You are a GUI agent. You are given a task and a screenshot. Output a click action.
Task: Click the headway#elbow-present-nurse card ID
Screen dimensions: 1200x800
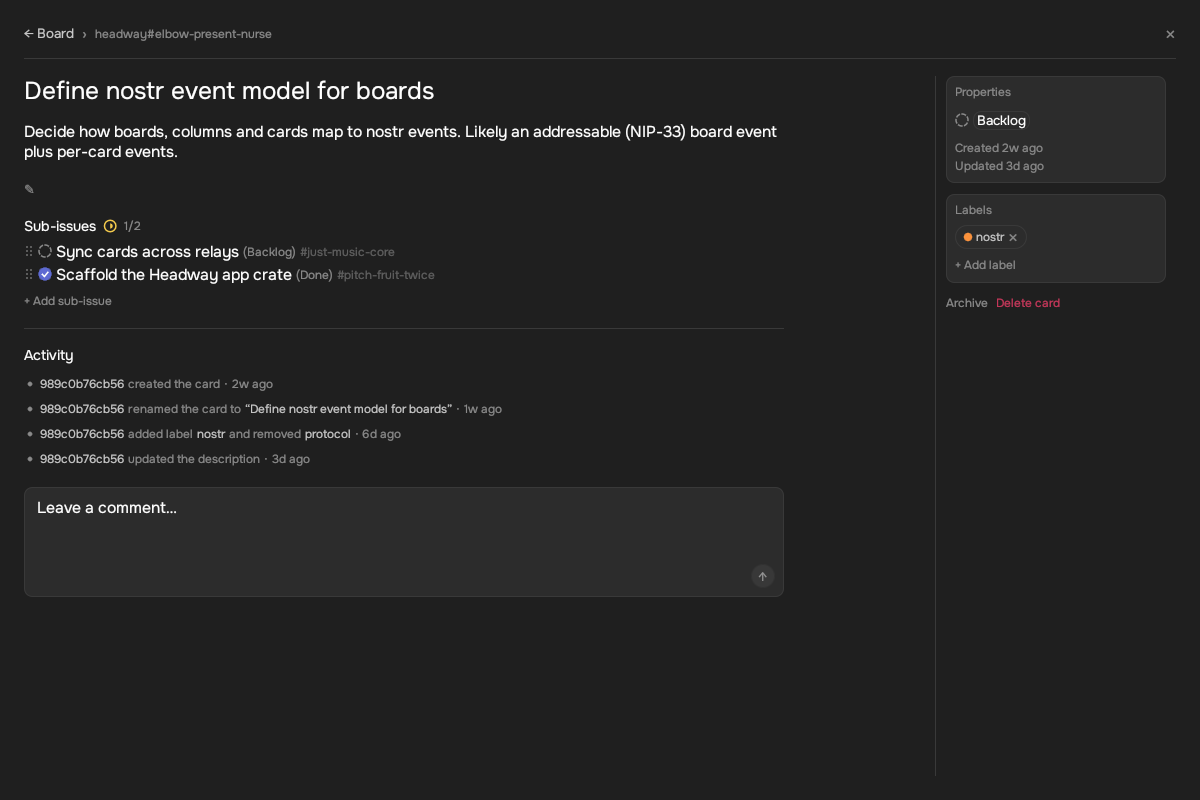pos(183,34)
